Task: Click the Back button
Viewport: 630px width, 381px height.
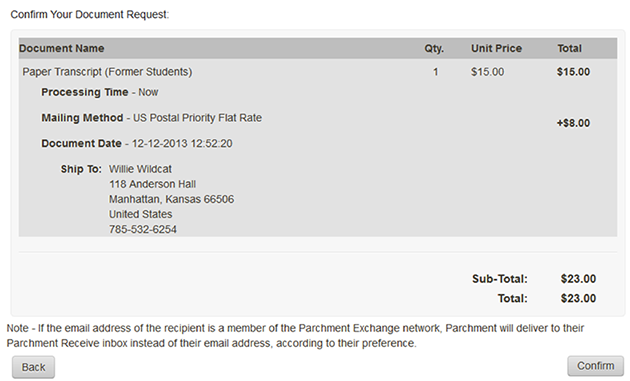Action: click(x=33, y=367)
